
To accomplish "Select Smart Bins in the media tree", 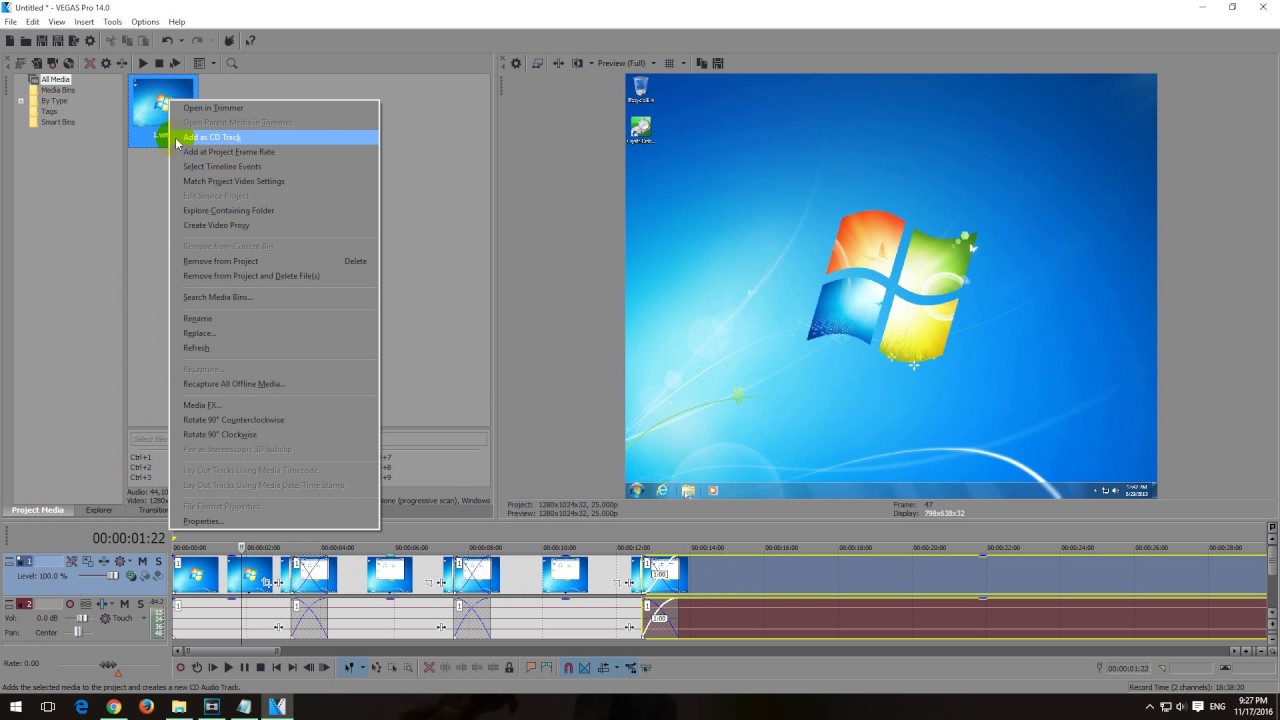I will coord(57,122).
